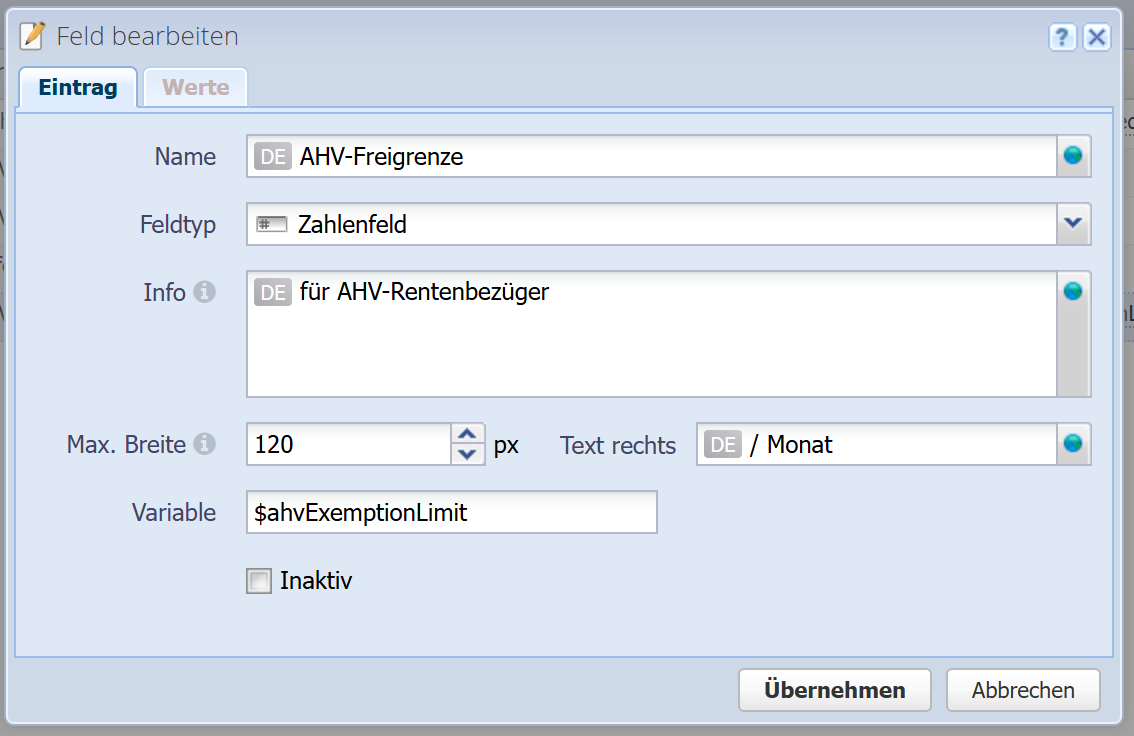This screenshot has width=1134, height=736.
Task: Click the globe icon in the Info field
Action: (x=1073, y=292)
